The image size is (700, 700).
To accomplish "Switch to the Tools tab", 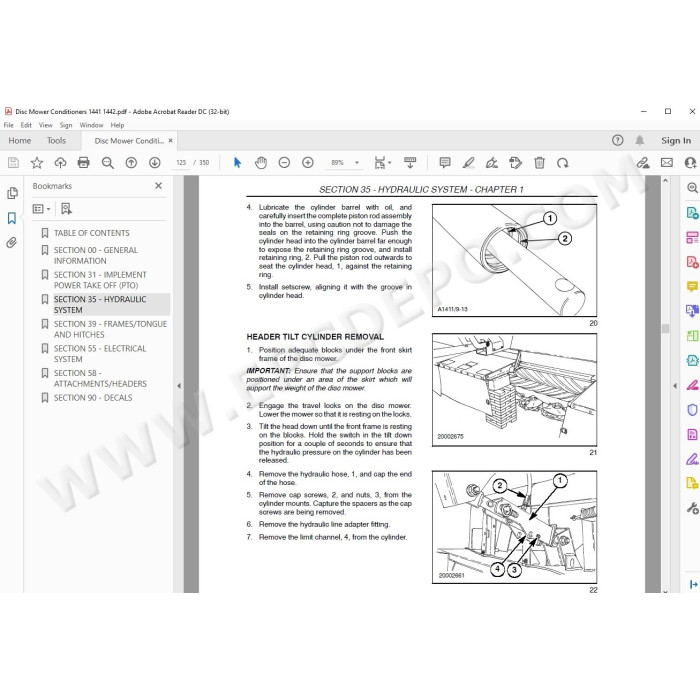I will click(x=56, y=141).
